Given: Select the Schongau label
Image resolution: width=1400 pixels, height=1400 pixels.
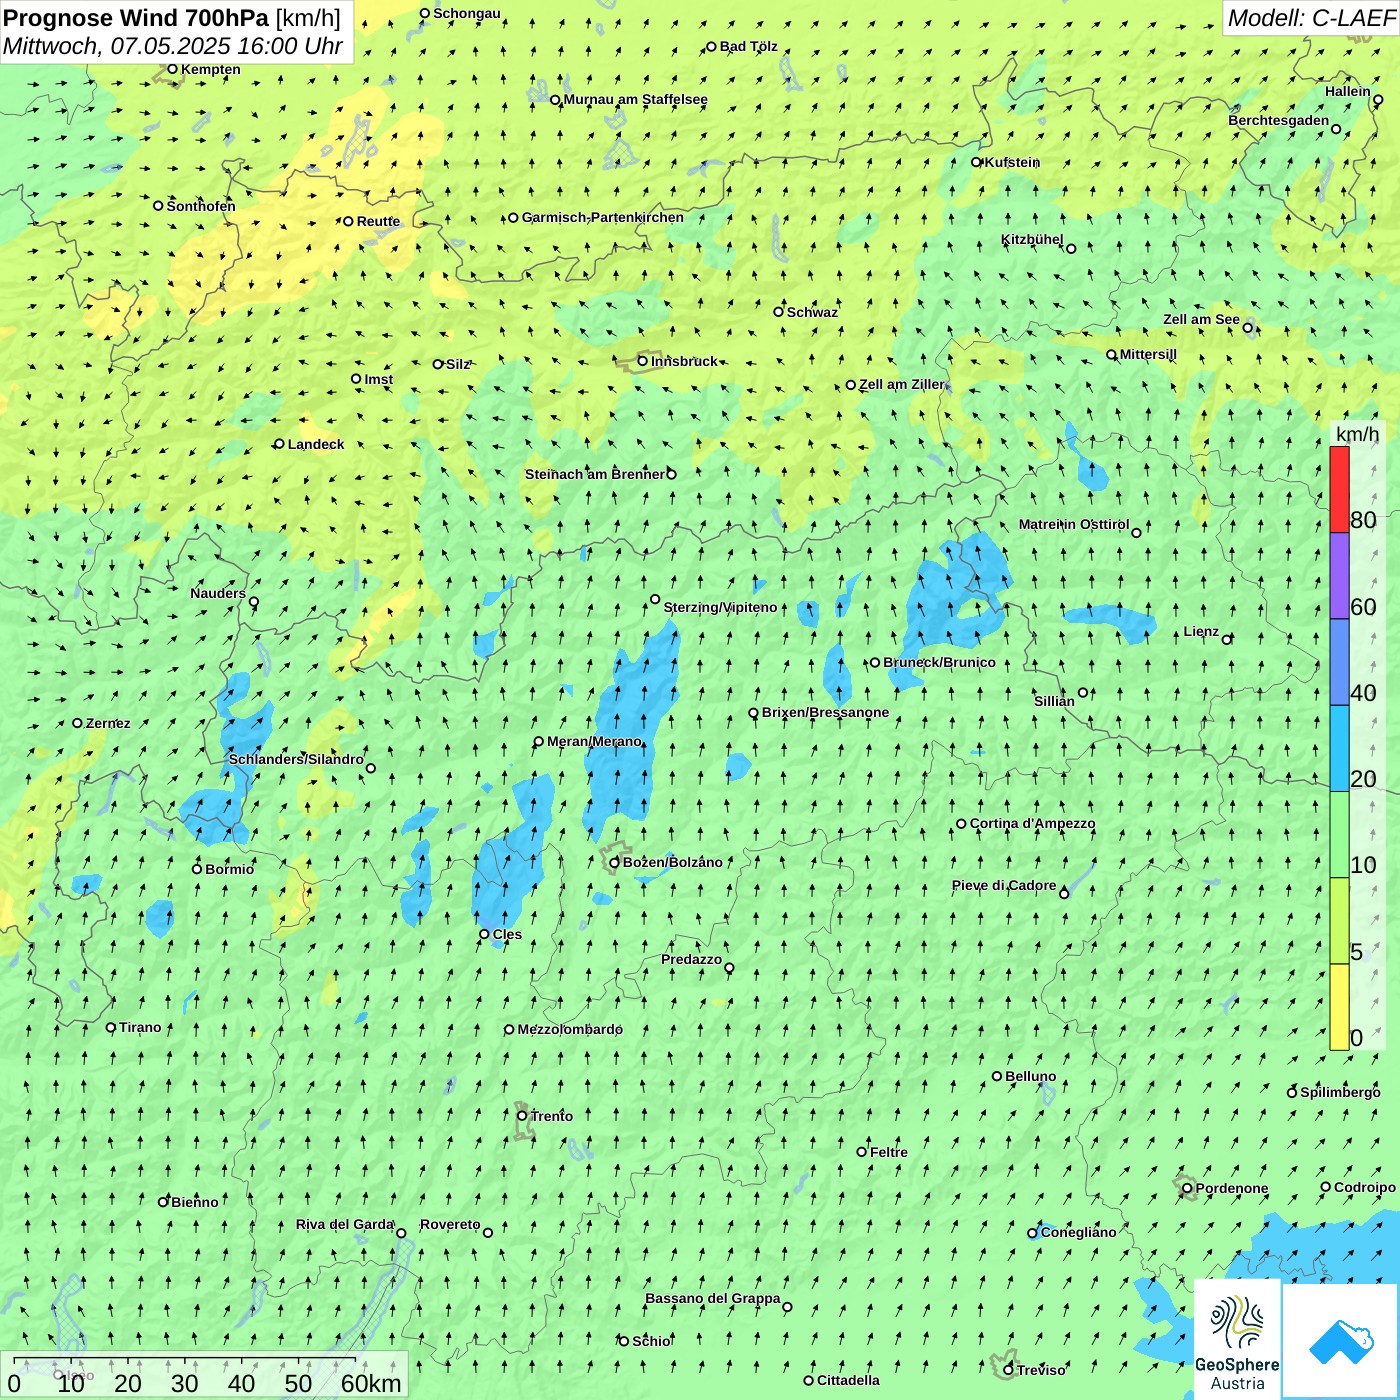Looking at the screenshot, I should tap(466, 13).
